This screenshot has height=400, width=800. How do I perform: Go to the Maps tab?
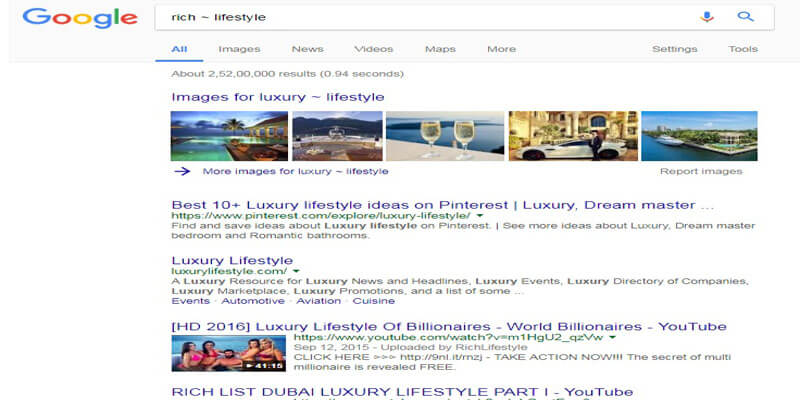point(440,49)
